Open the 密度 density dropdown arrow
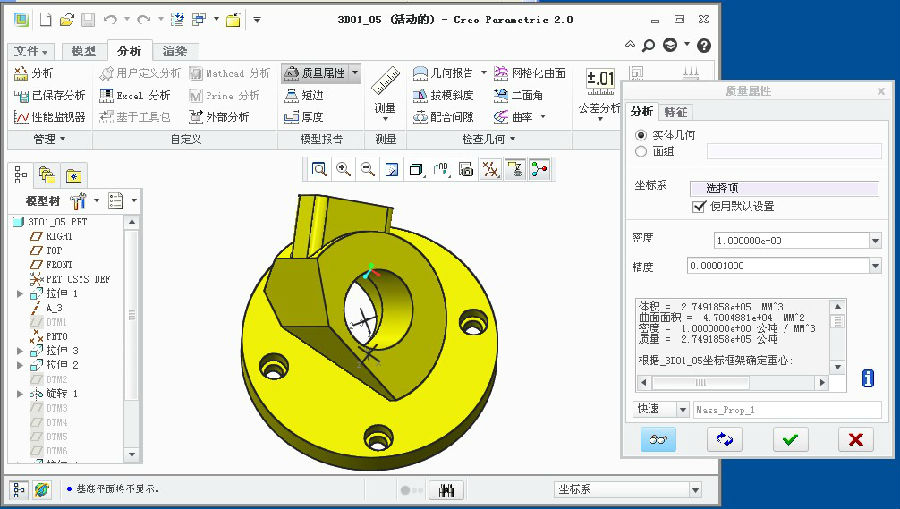The height and width of the screenshot is (509, 900). [x=875, y=241]
